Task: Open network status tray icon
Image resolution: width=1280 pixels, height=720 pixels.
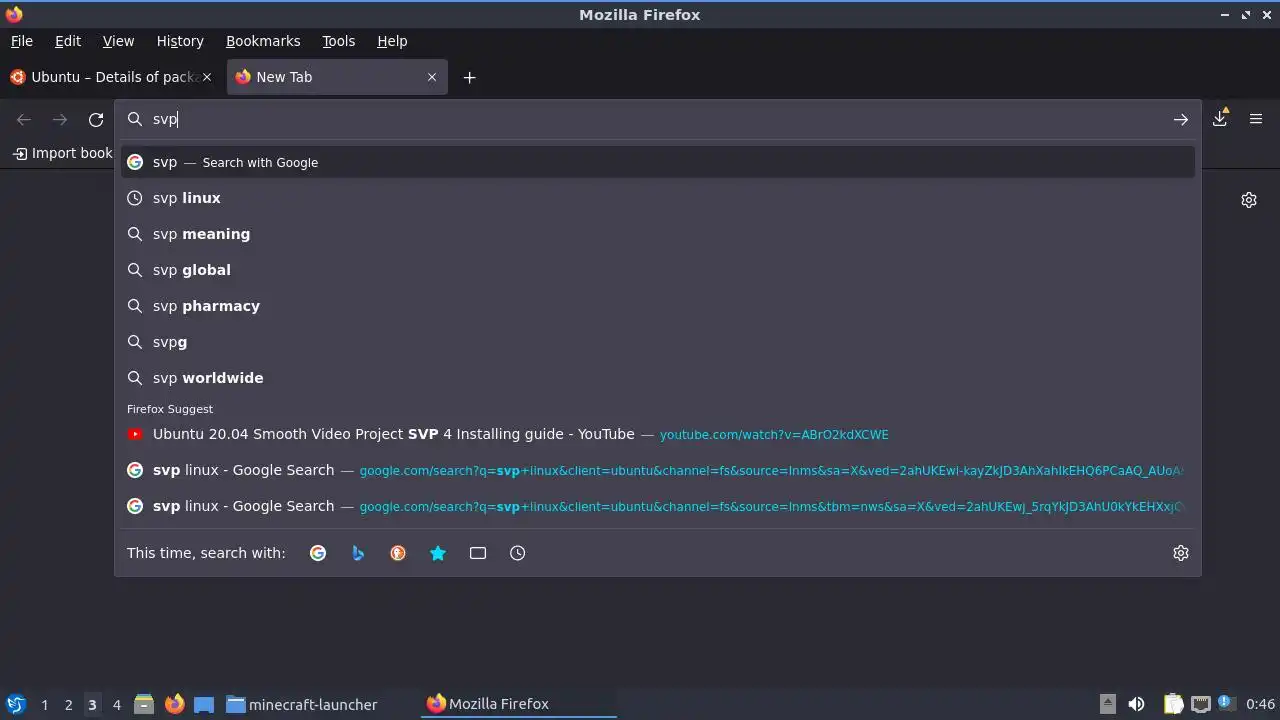Action: point(1201,704)
